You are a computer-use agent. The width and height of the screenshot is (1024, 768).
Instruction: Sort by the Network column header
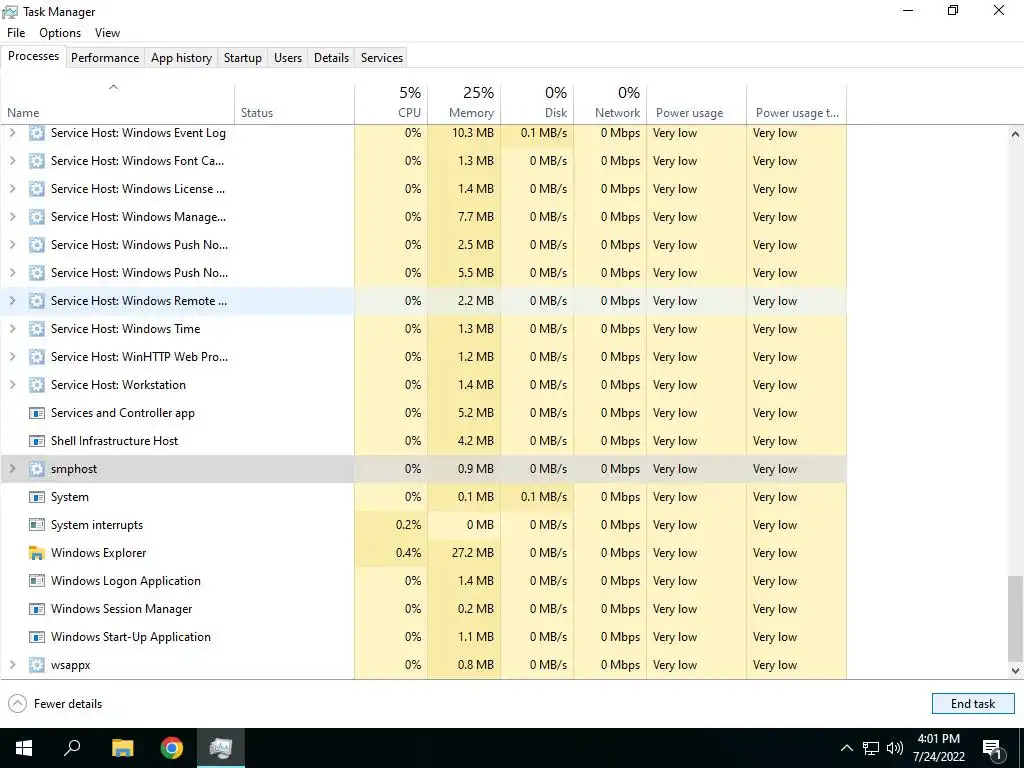coord(611,103)
